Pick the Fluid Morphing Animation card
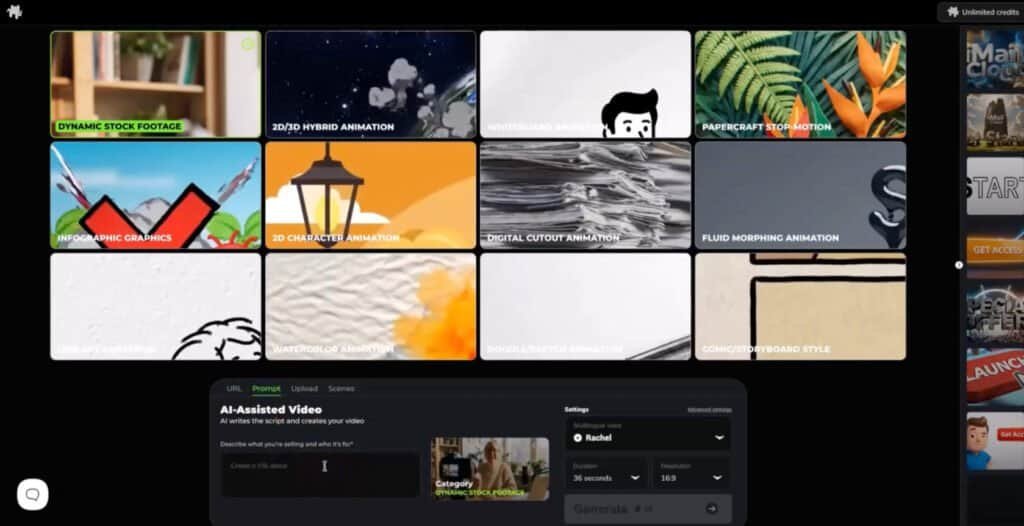 (x=800, y=195)
